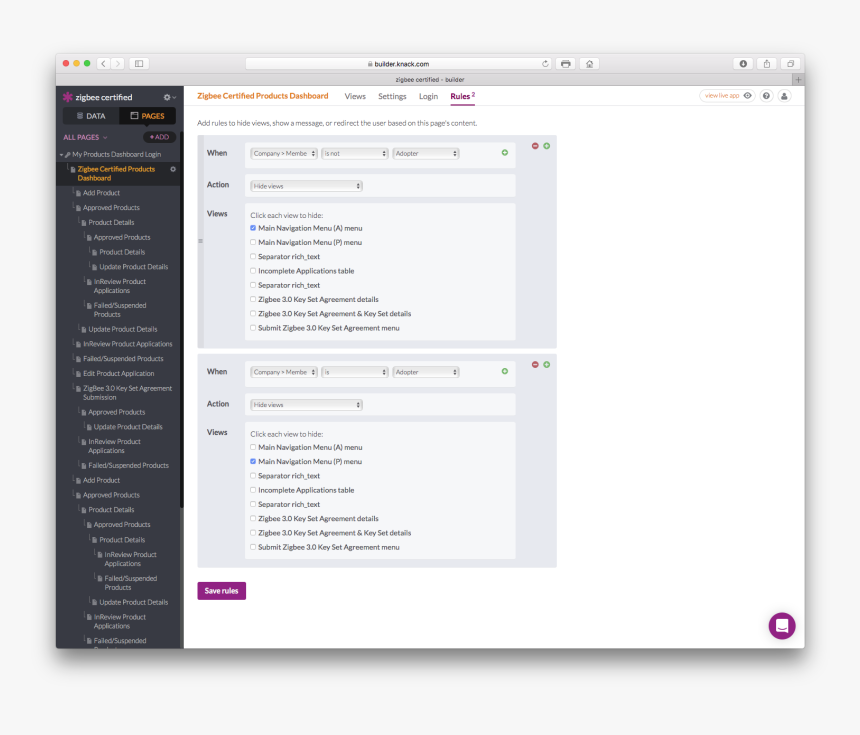Switch to the Login tab
Image resolution: width=860 pixels, height=735 pixels.
[428, 97]
